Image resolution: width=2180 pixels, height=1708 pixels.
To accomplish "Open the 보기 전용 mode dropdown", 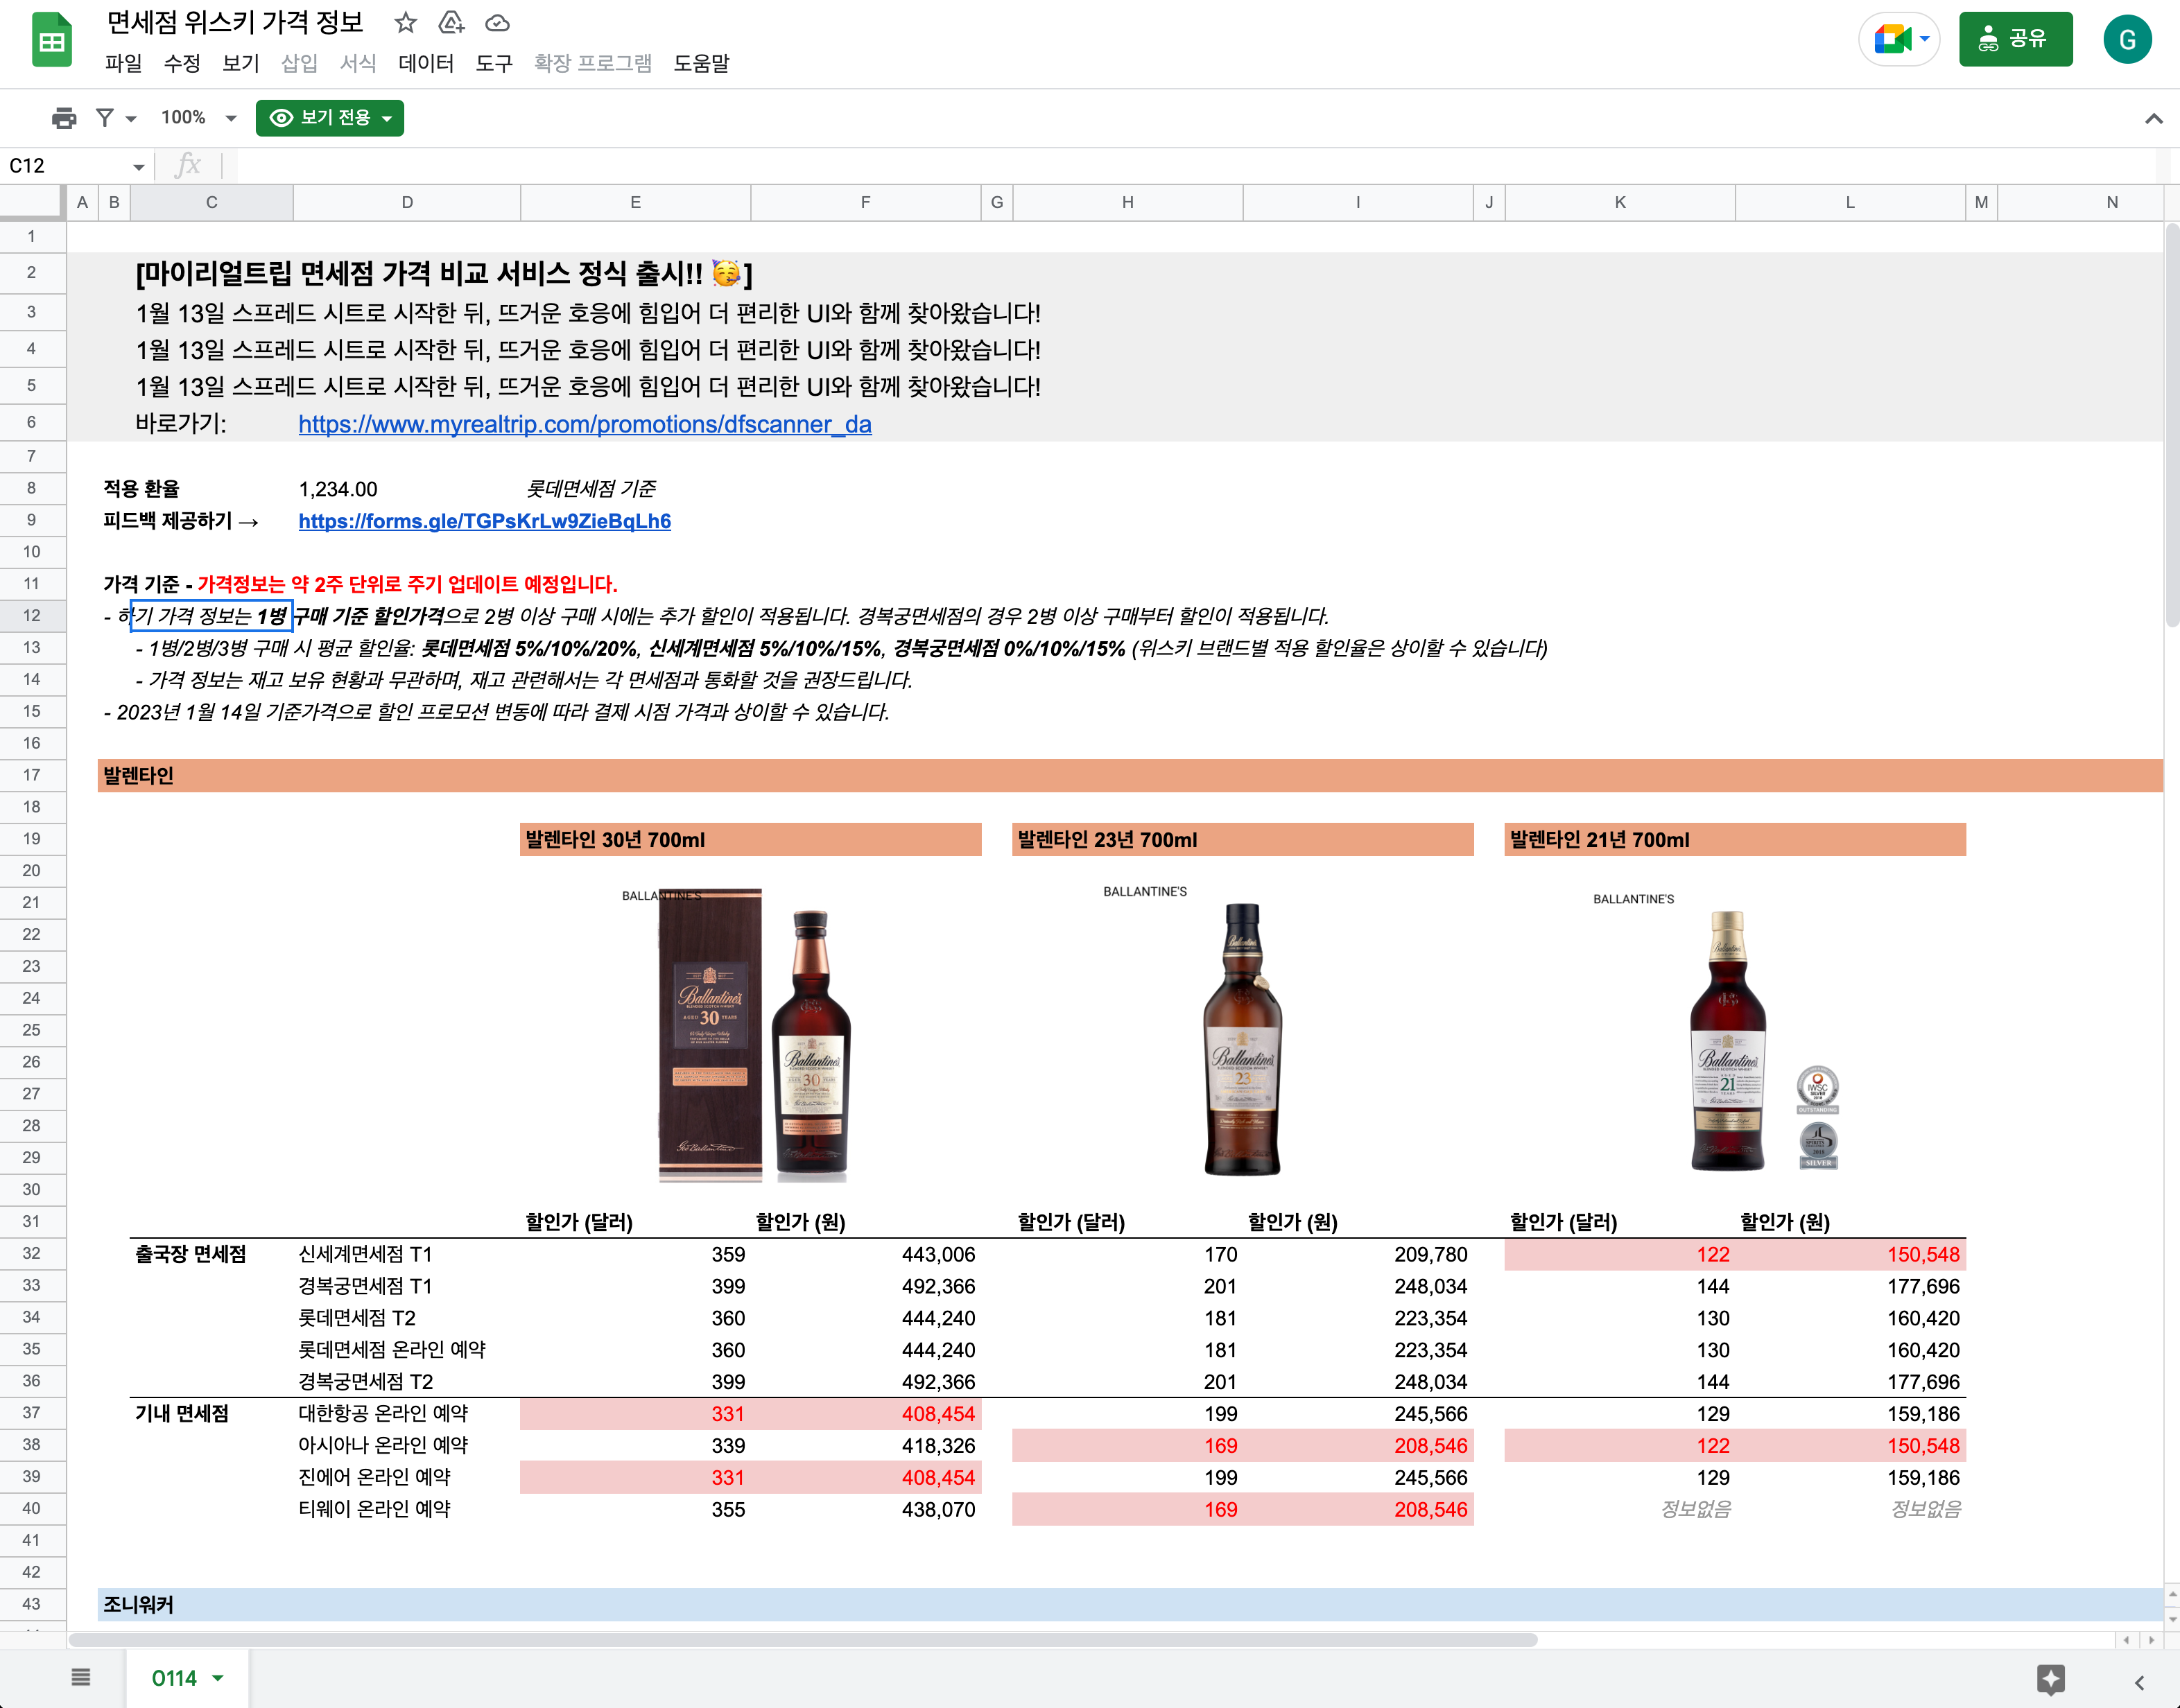I will [330, 118].
